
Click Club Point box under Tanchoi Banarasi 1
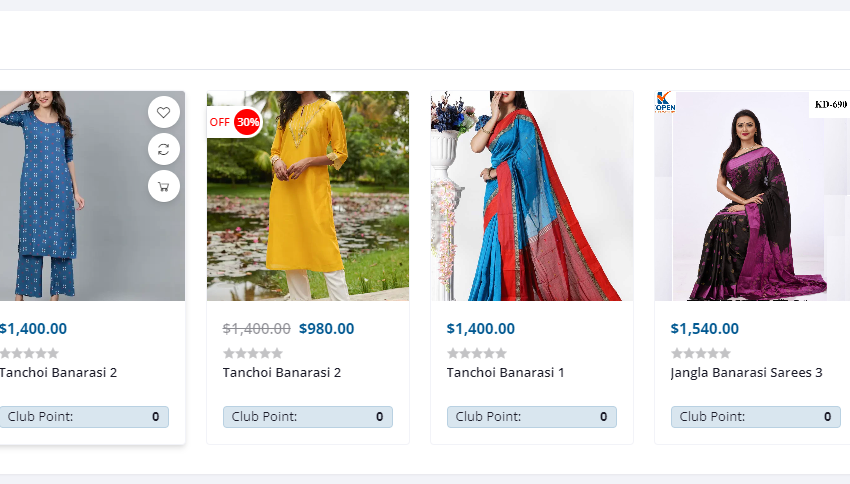532,417
